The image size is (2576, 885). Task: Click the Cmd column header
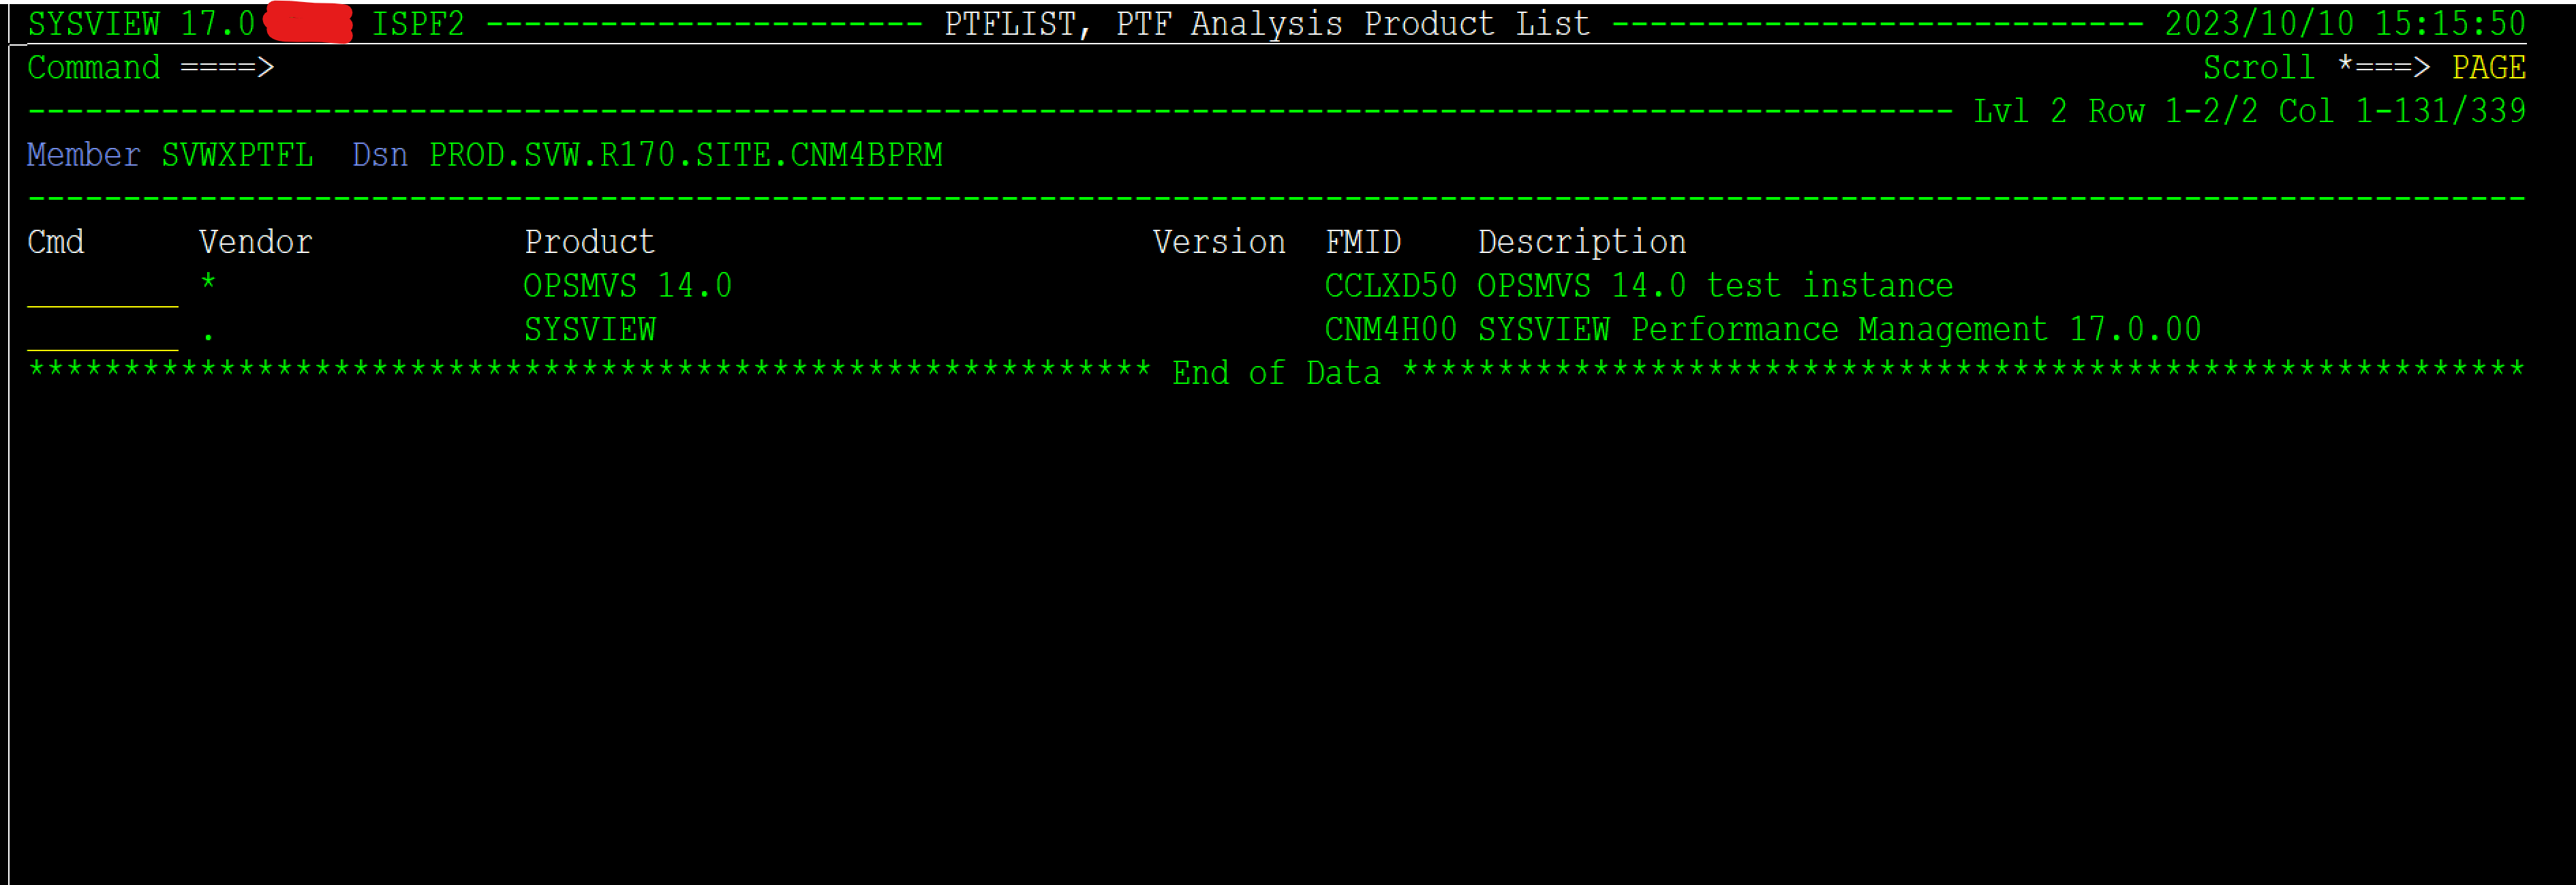[x=56, y=242]
